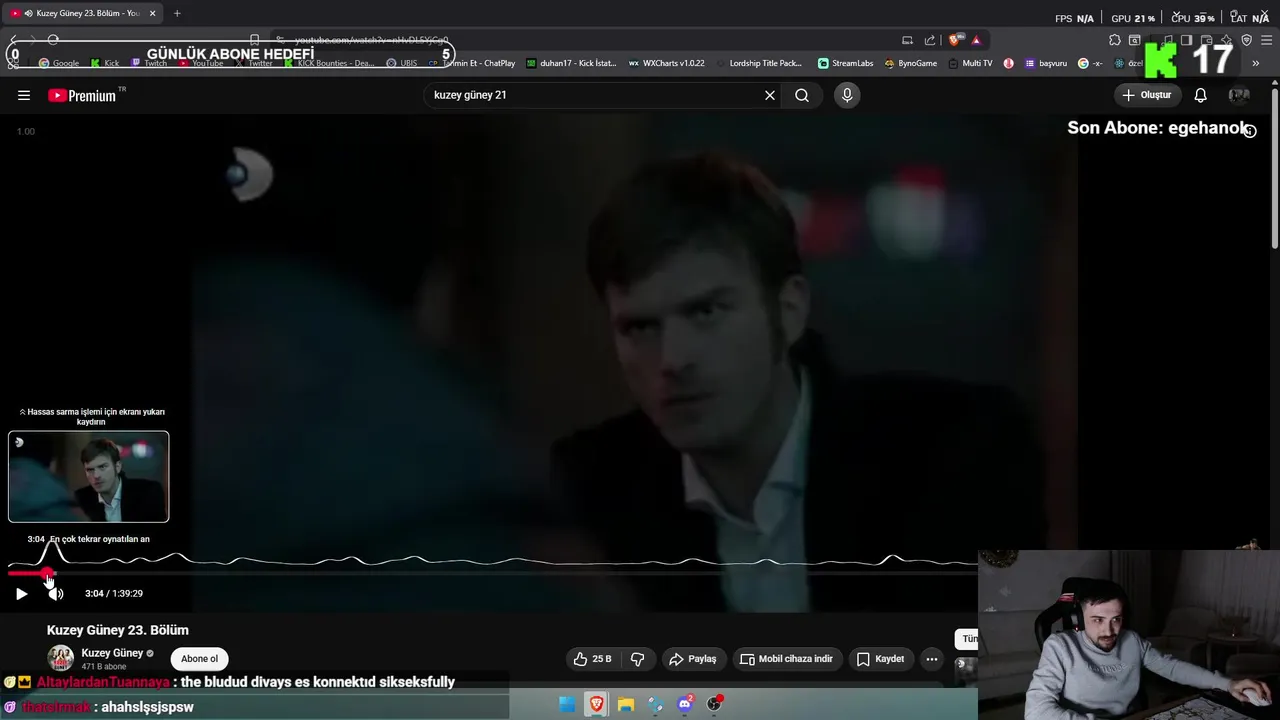Open the account avatar menu

[x=1239, y=95]
